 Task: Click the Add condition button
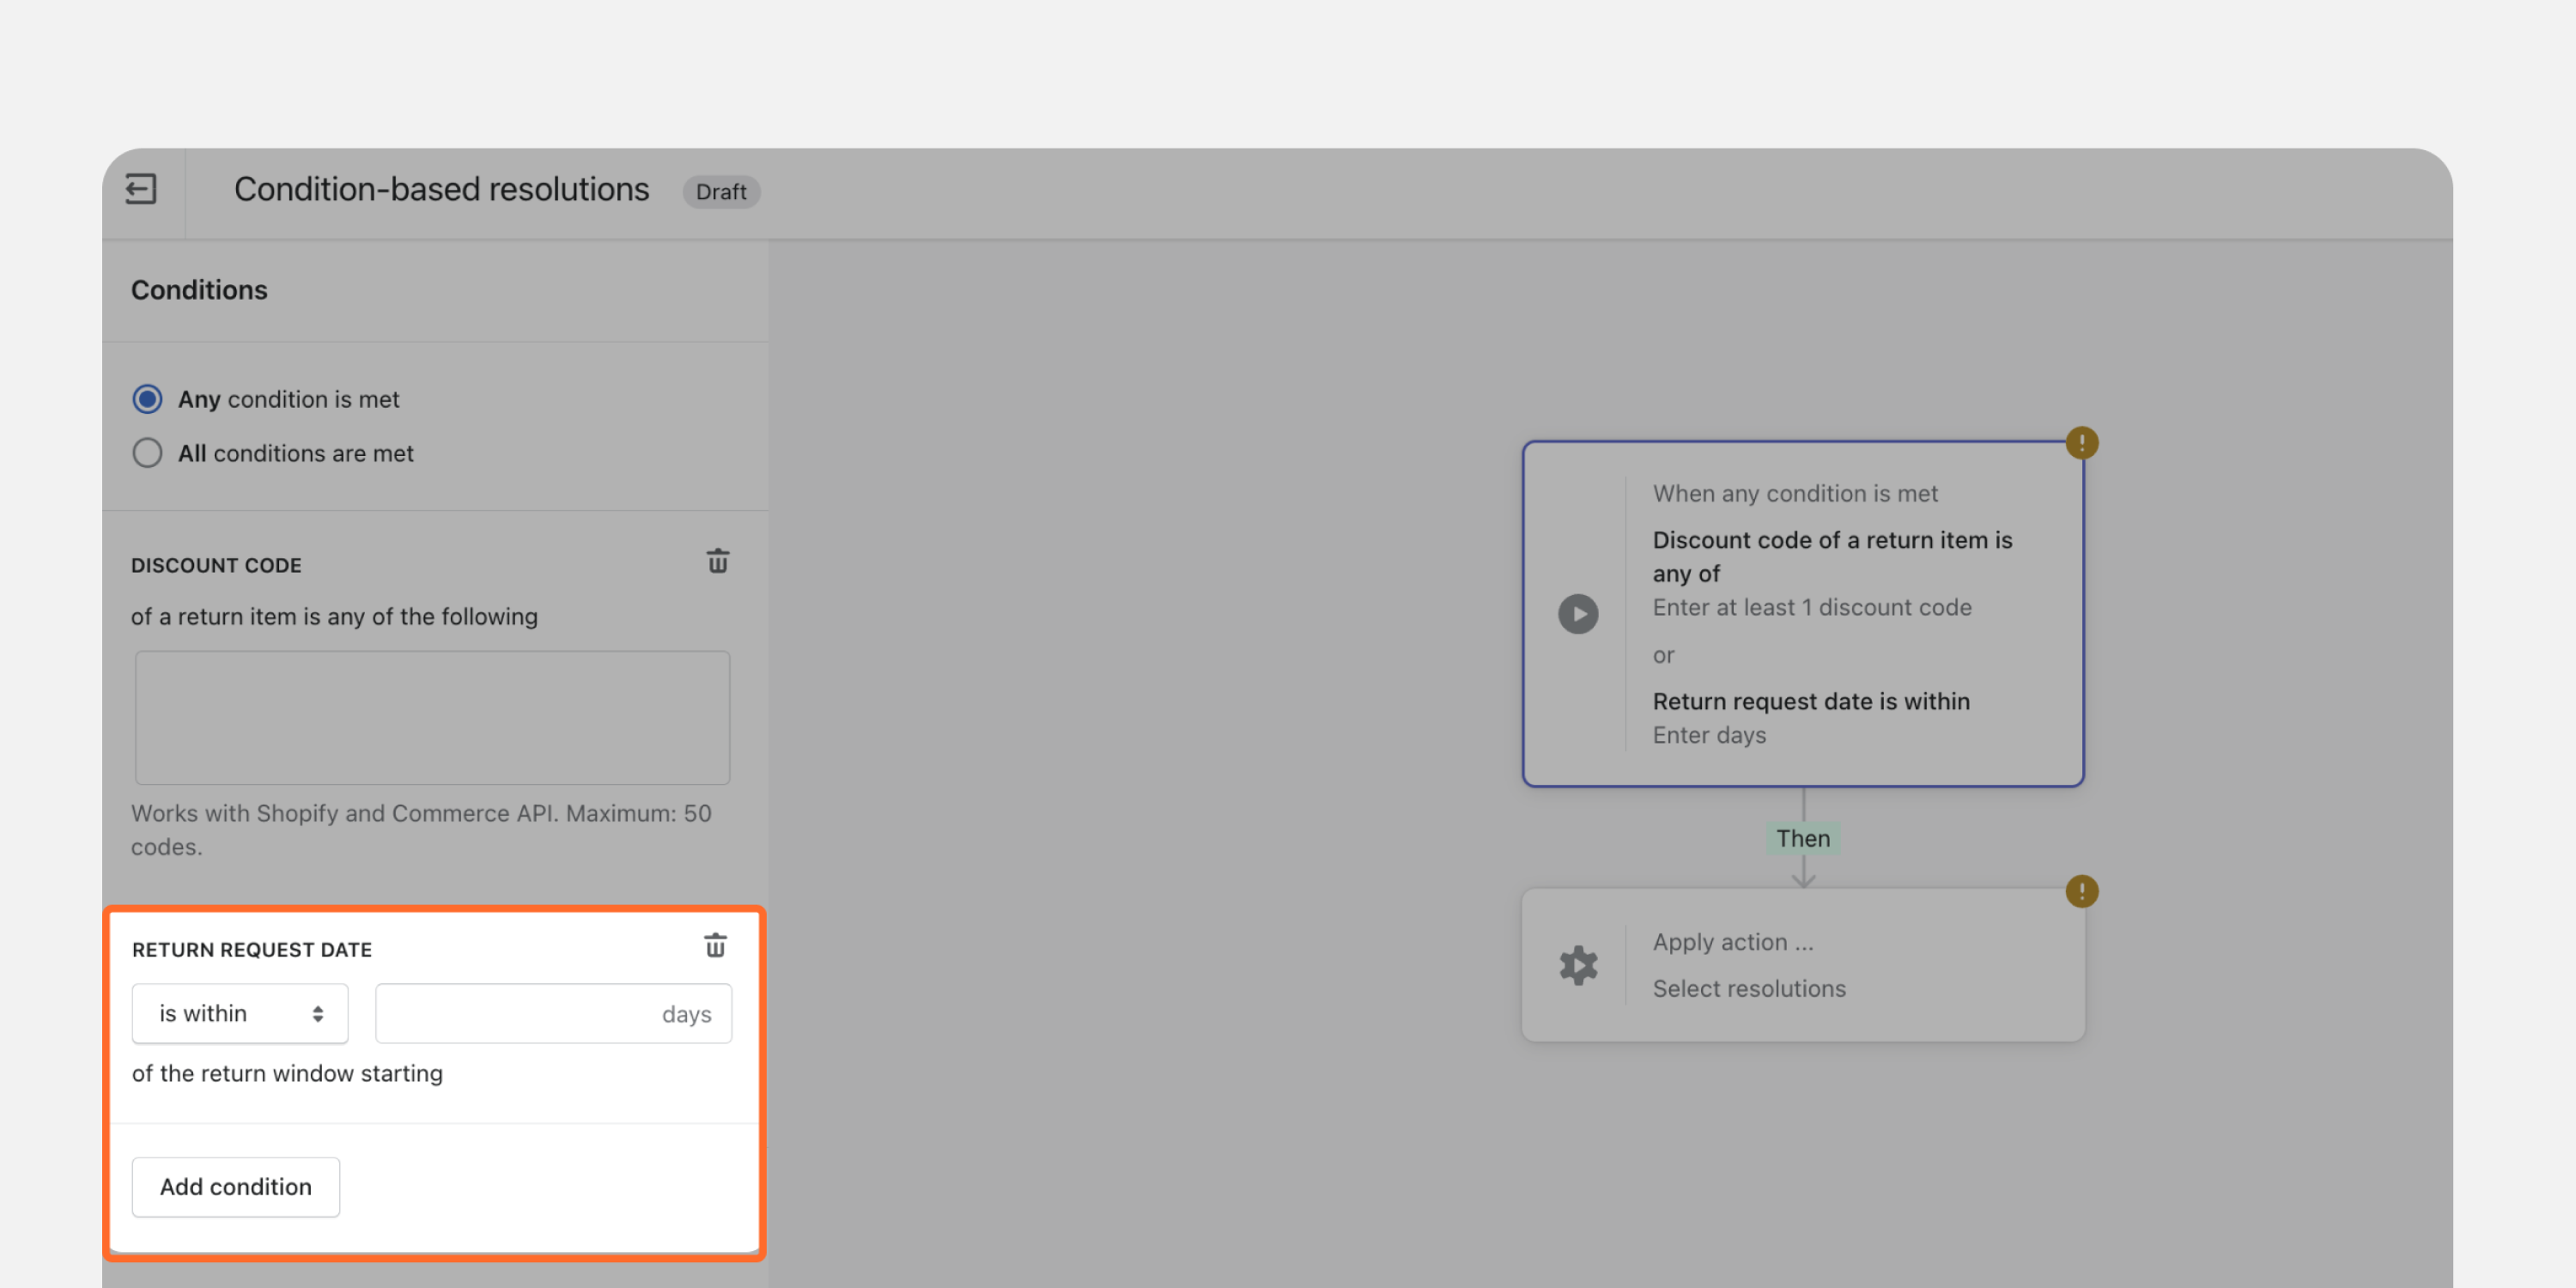point(236,1186)
